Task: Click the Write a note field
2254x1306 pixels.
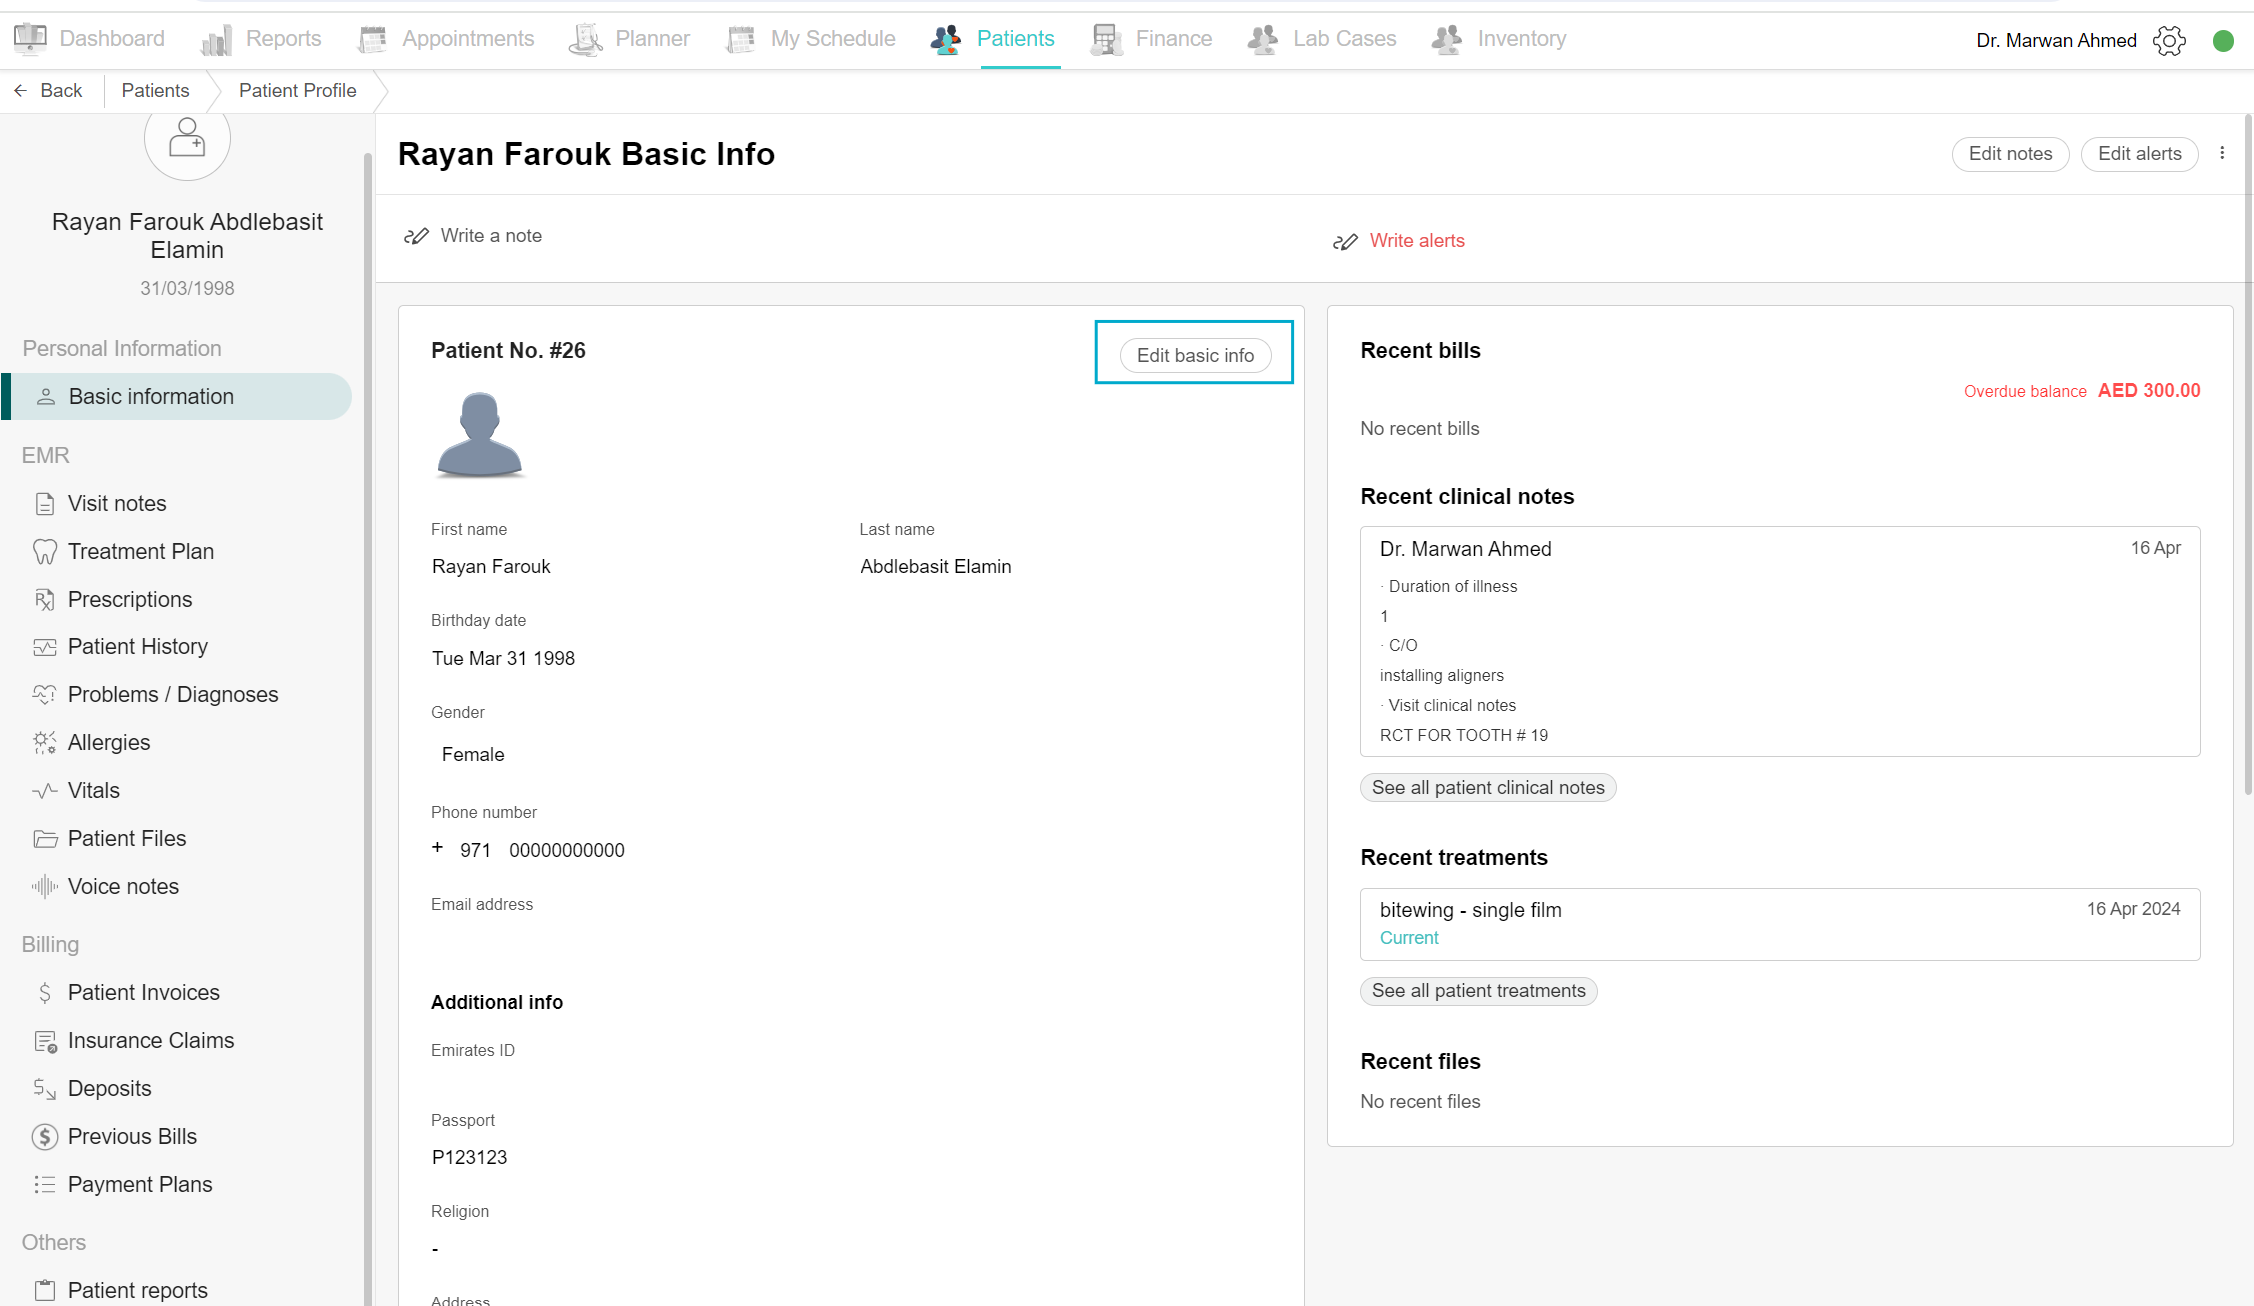Action: (x=491, y=236)
